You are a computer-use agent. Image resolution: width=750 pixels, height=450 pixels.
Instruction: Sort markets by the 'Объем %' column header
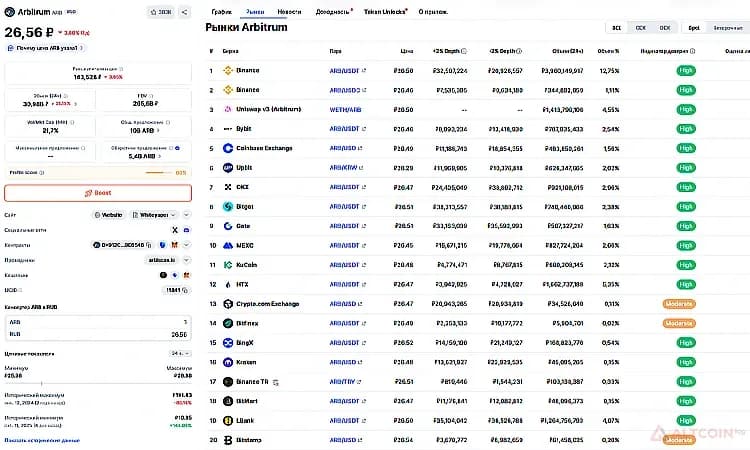[x=608, y=51]
